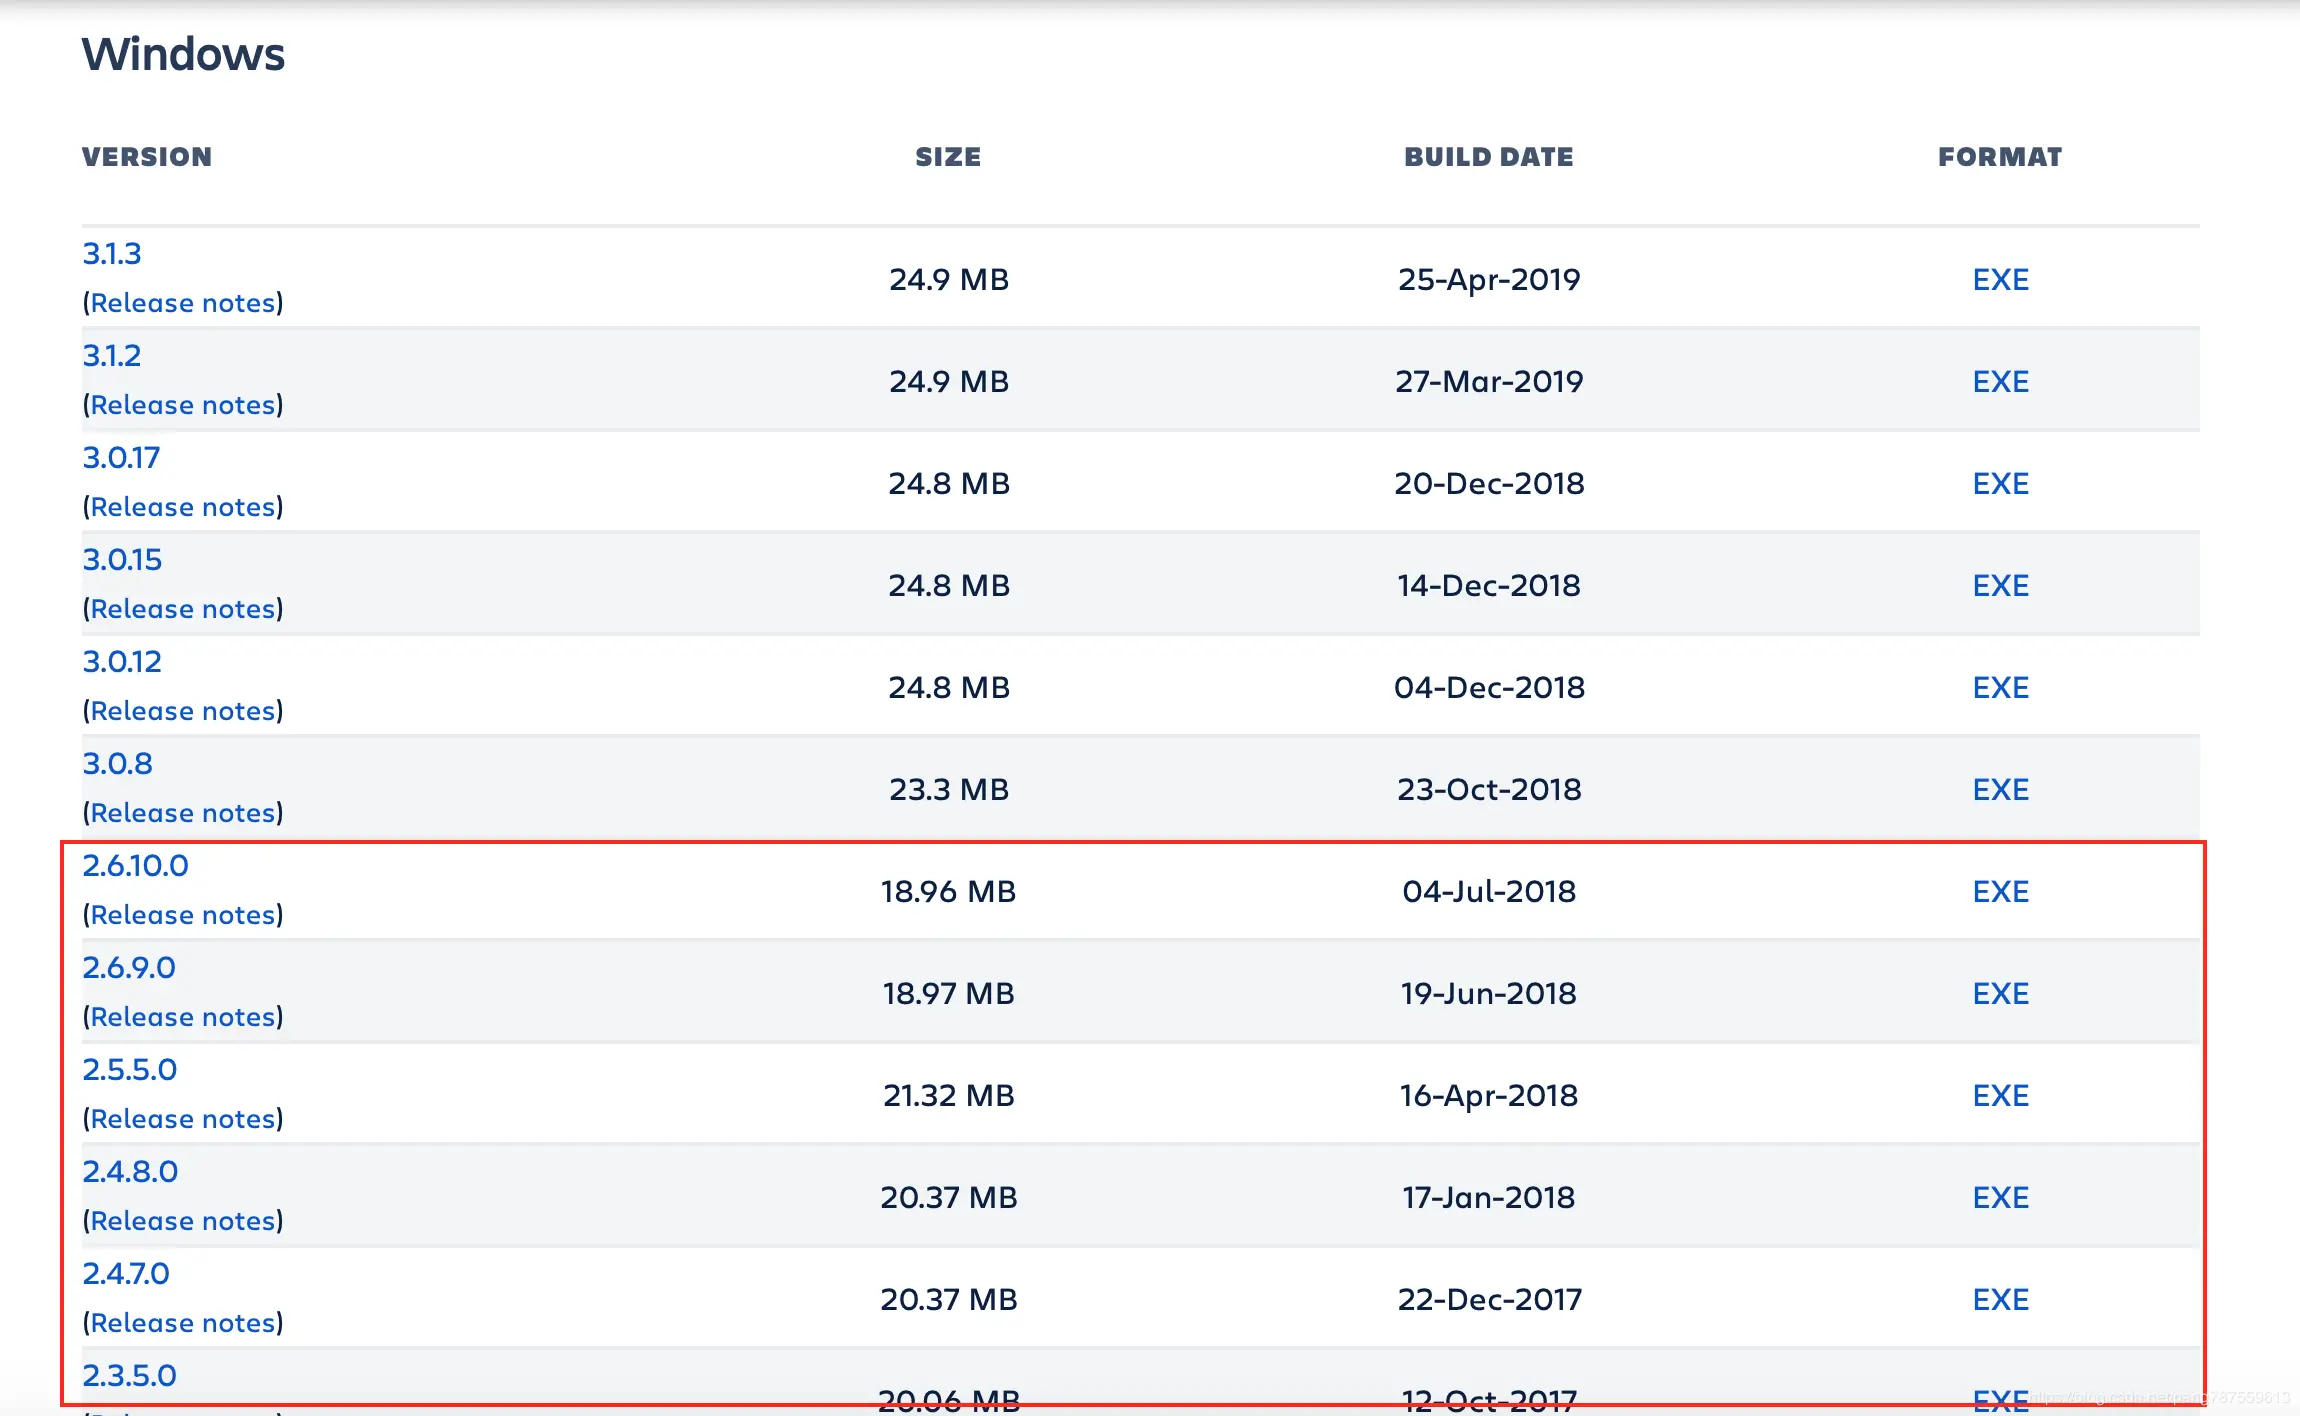Click version 2.6.9.0 link
The width and height of the screenshot is (2300, 1416).
128,967
